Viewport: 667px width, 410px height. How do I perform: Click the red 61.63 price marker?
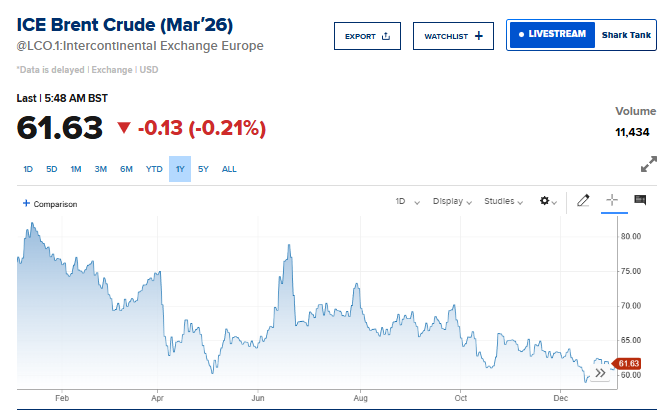628,363
